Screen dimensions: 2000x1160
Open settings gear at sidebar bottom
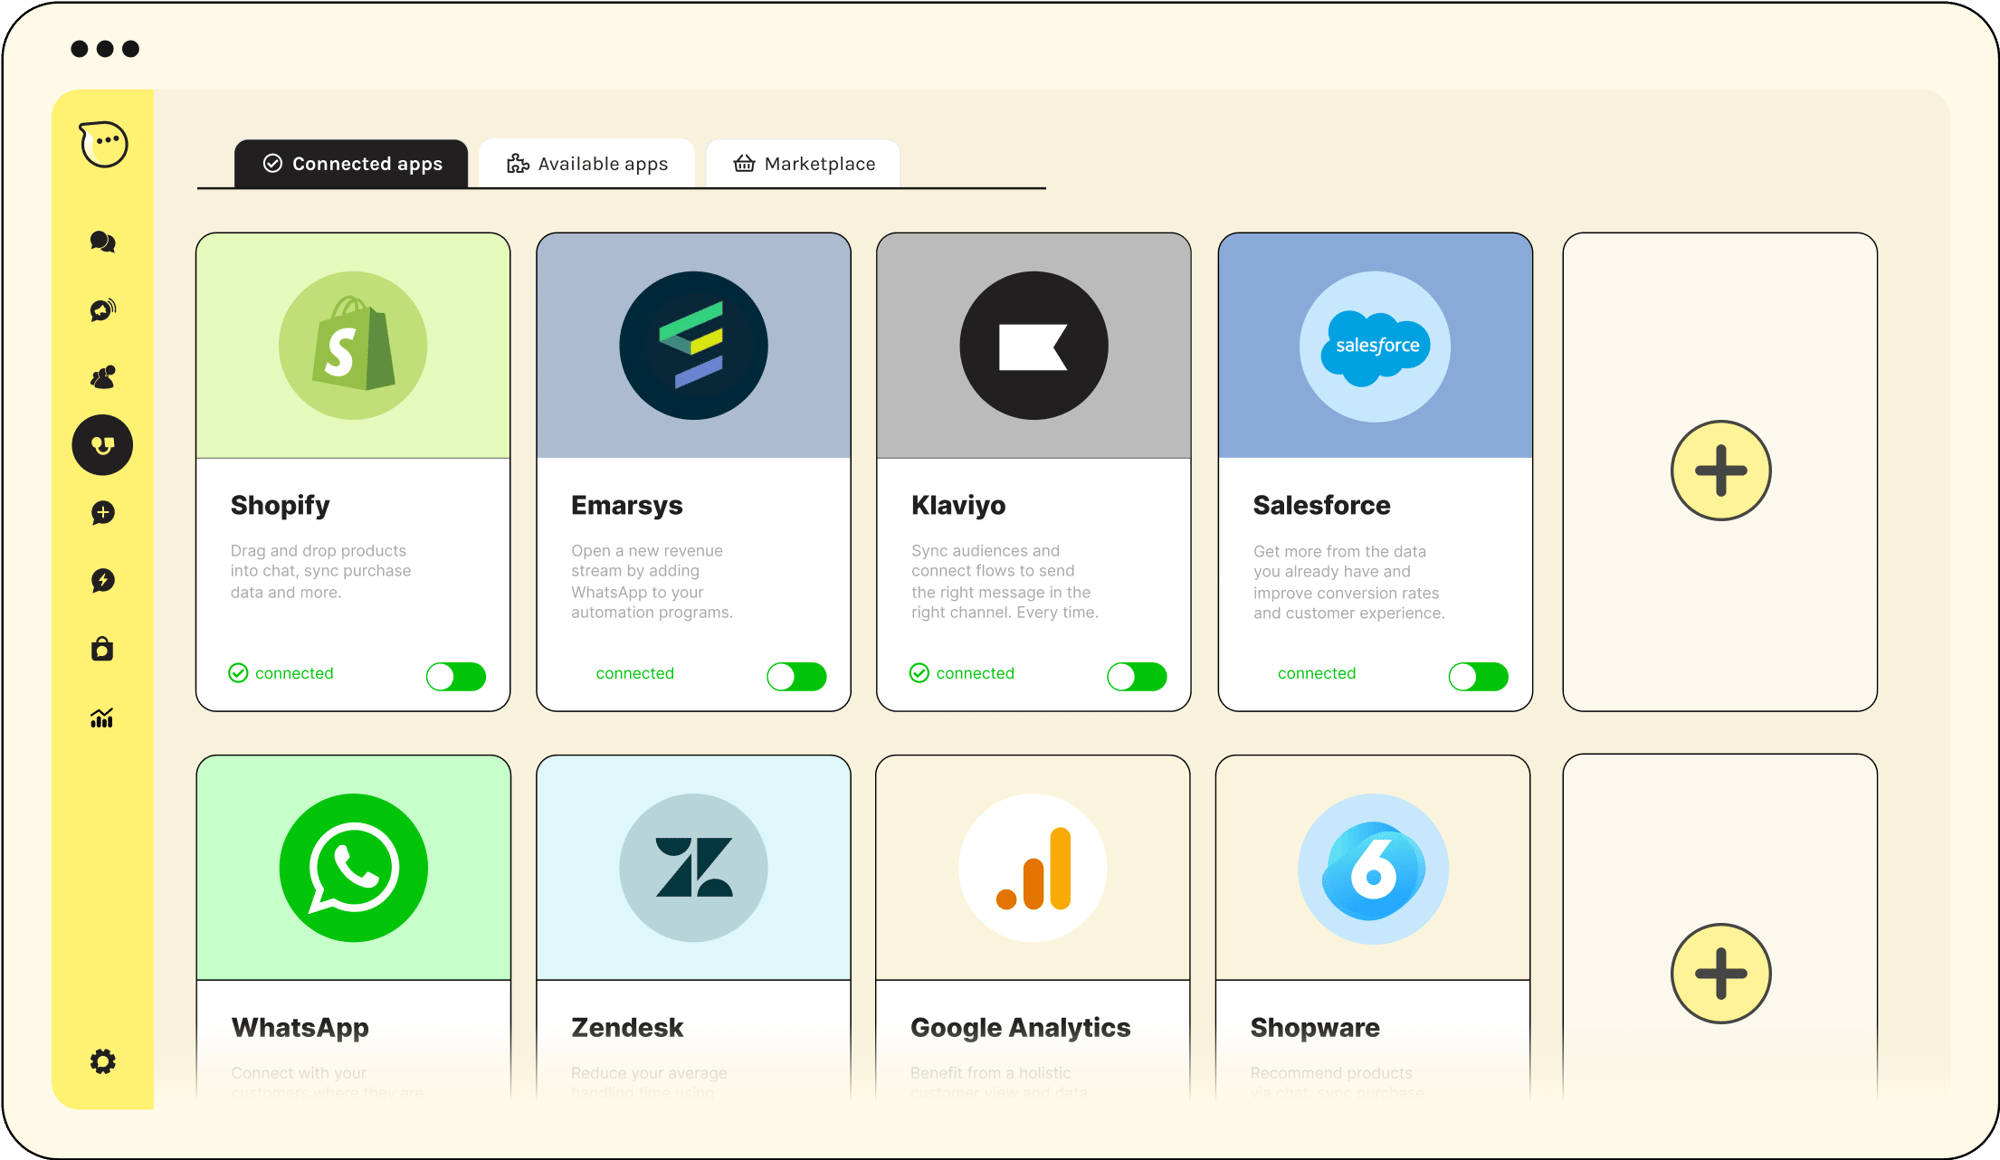point(102,1061)
